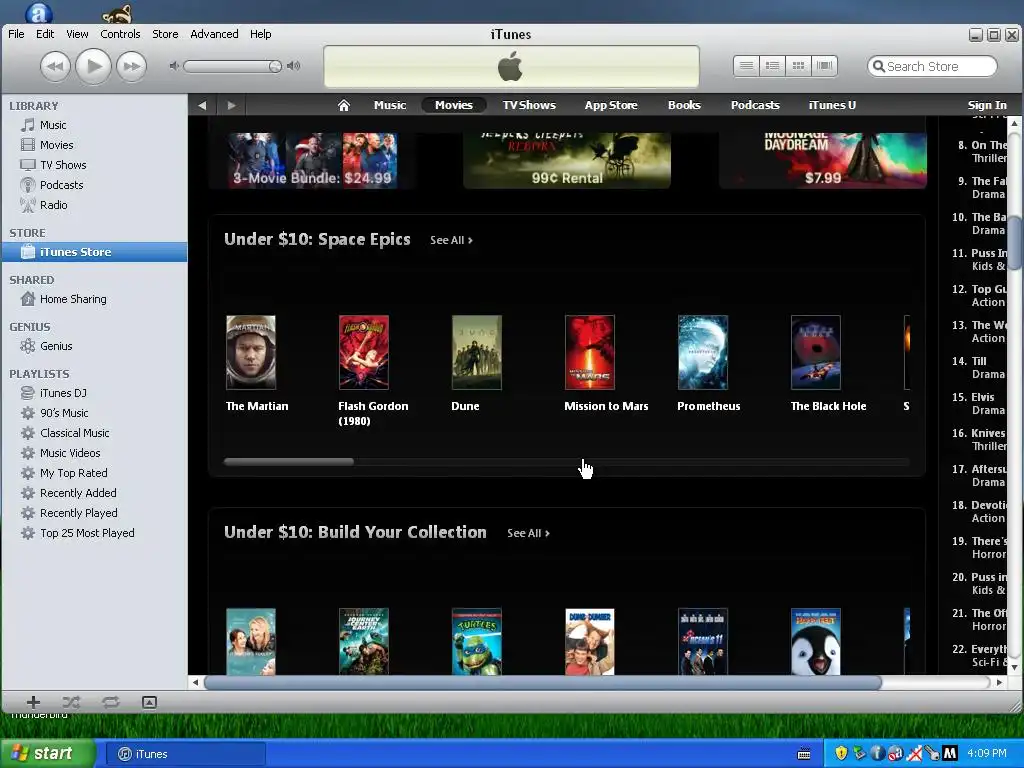Viewport: 1024px width, 768px height.
Task: Switch to grid view icon
Action: coord(798,65)
